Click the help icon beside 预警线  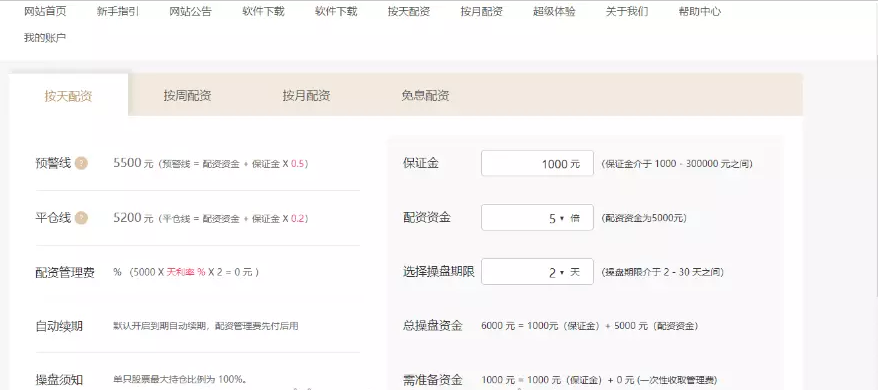click(81, 164)
